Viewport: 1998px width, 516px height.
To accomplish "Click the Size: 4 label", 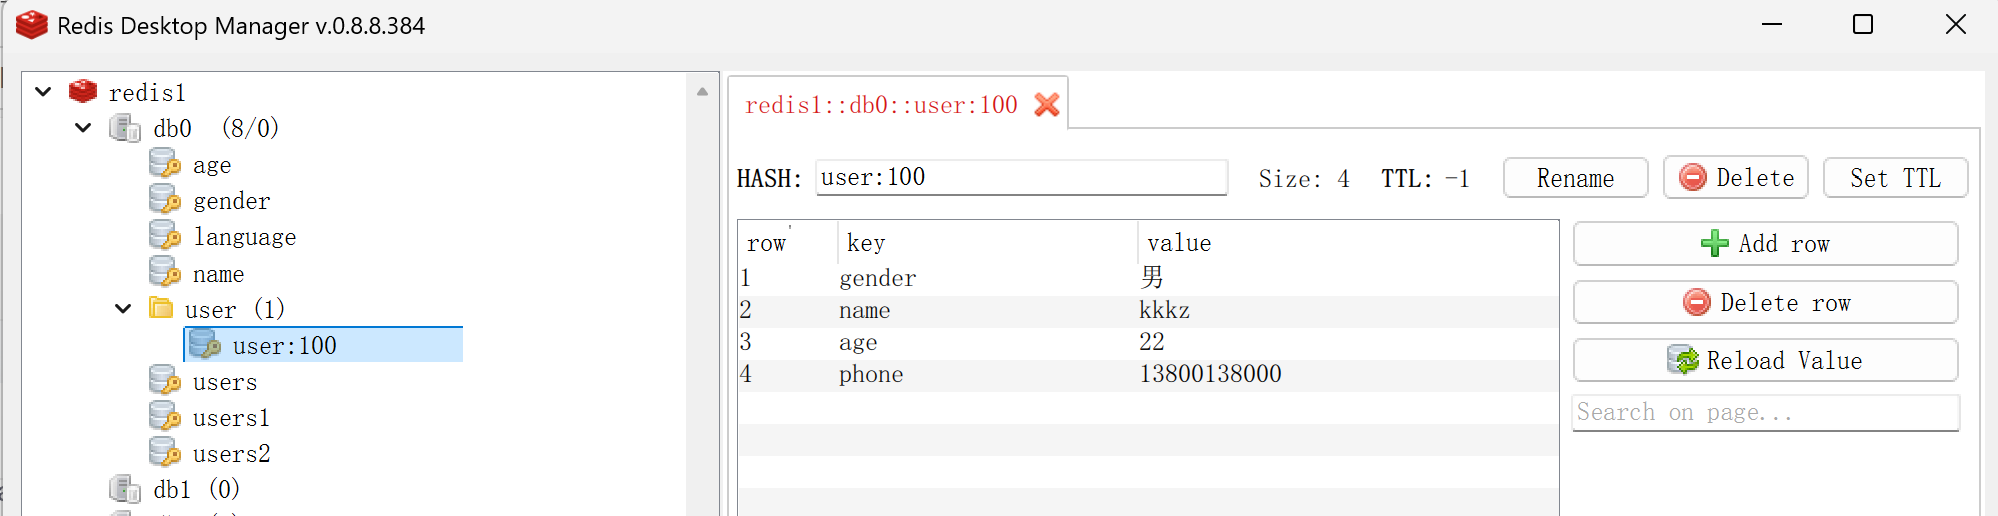I will [1304, 179].
